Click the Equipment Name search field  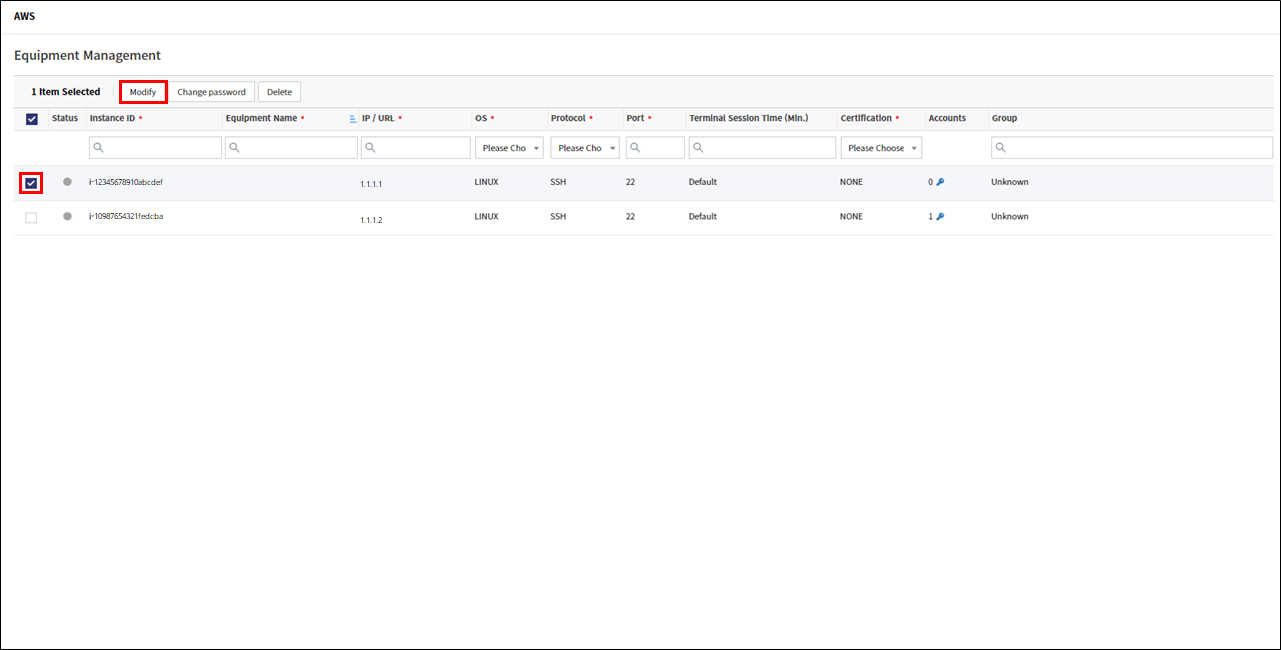[x=291, y=148]
